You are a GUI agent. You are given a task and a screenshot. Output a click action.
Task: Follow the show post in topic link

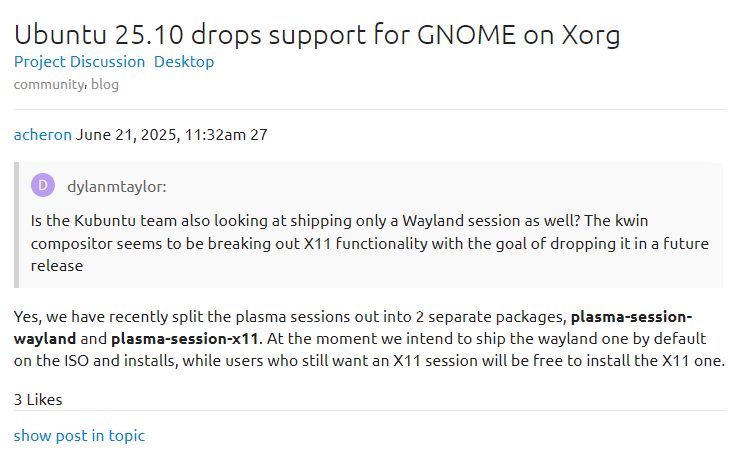pos(79,435)
